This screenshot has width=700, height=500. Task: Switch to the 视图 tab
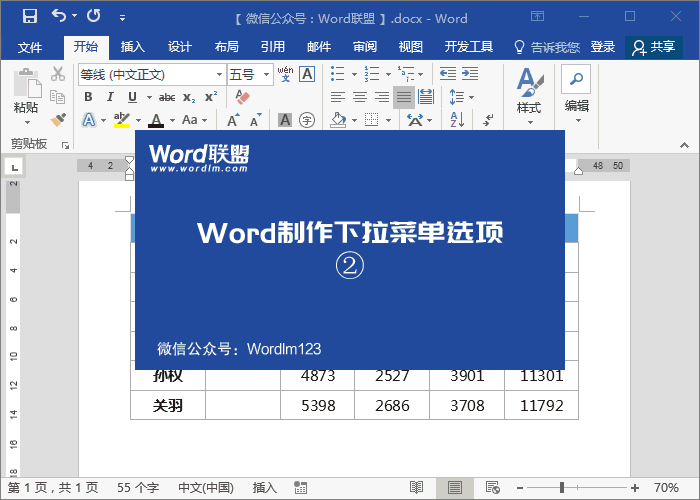[410, 47]
